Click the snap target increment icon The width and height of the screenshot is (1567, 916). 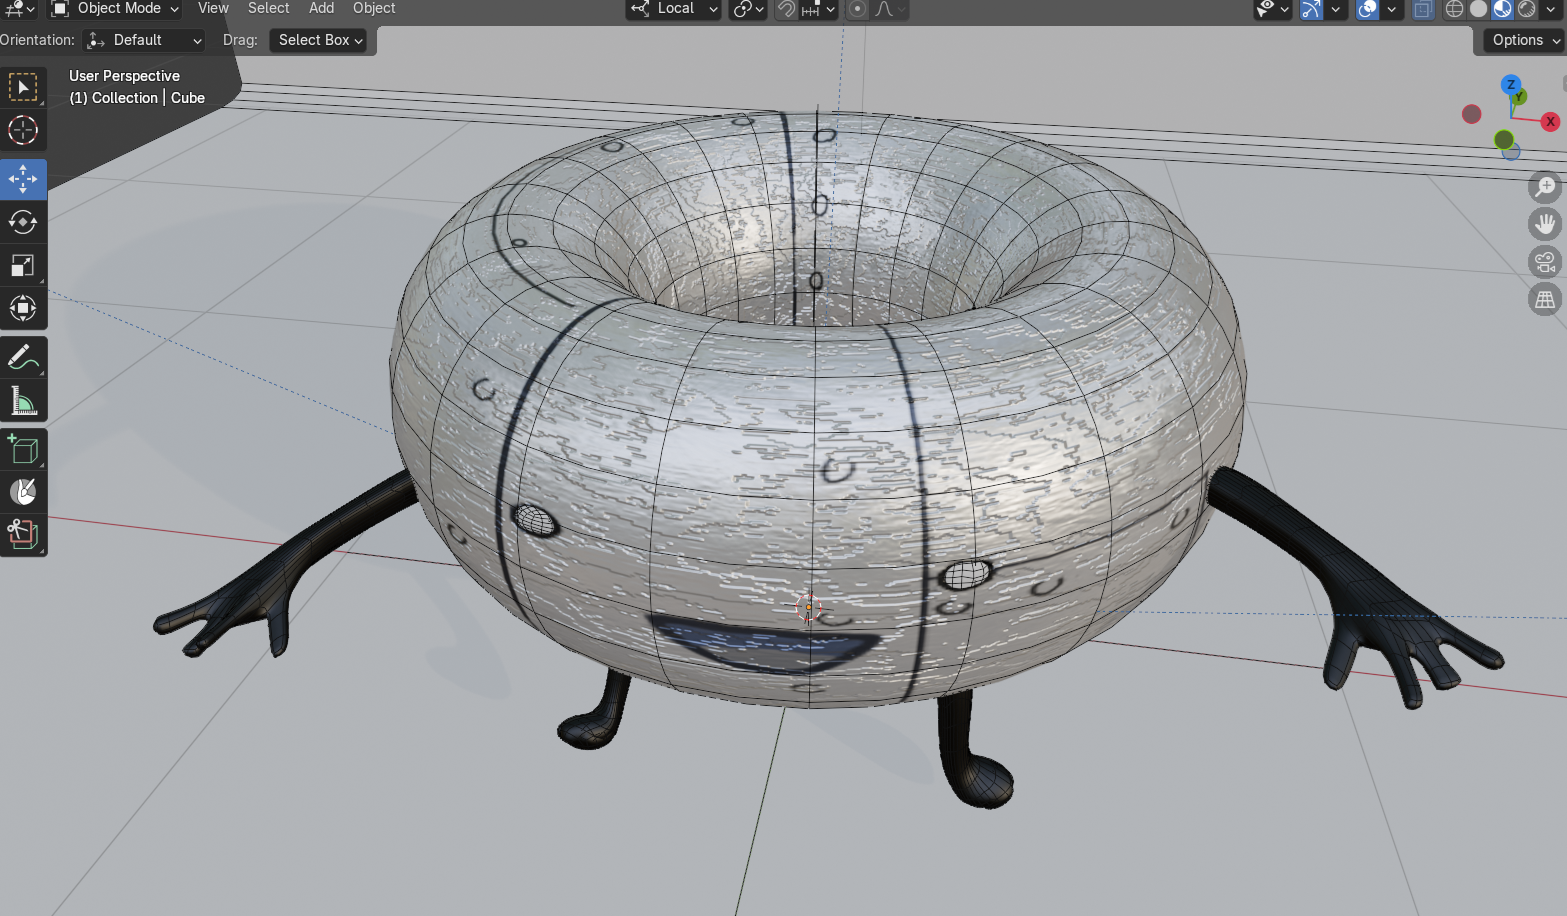pos(811,9)
